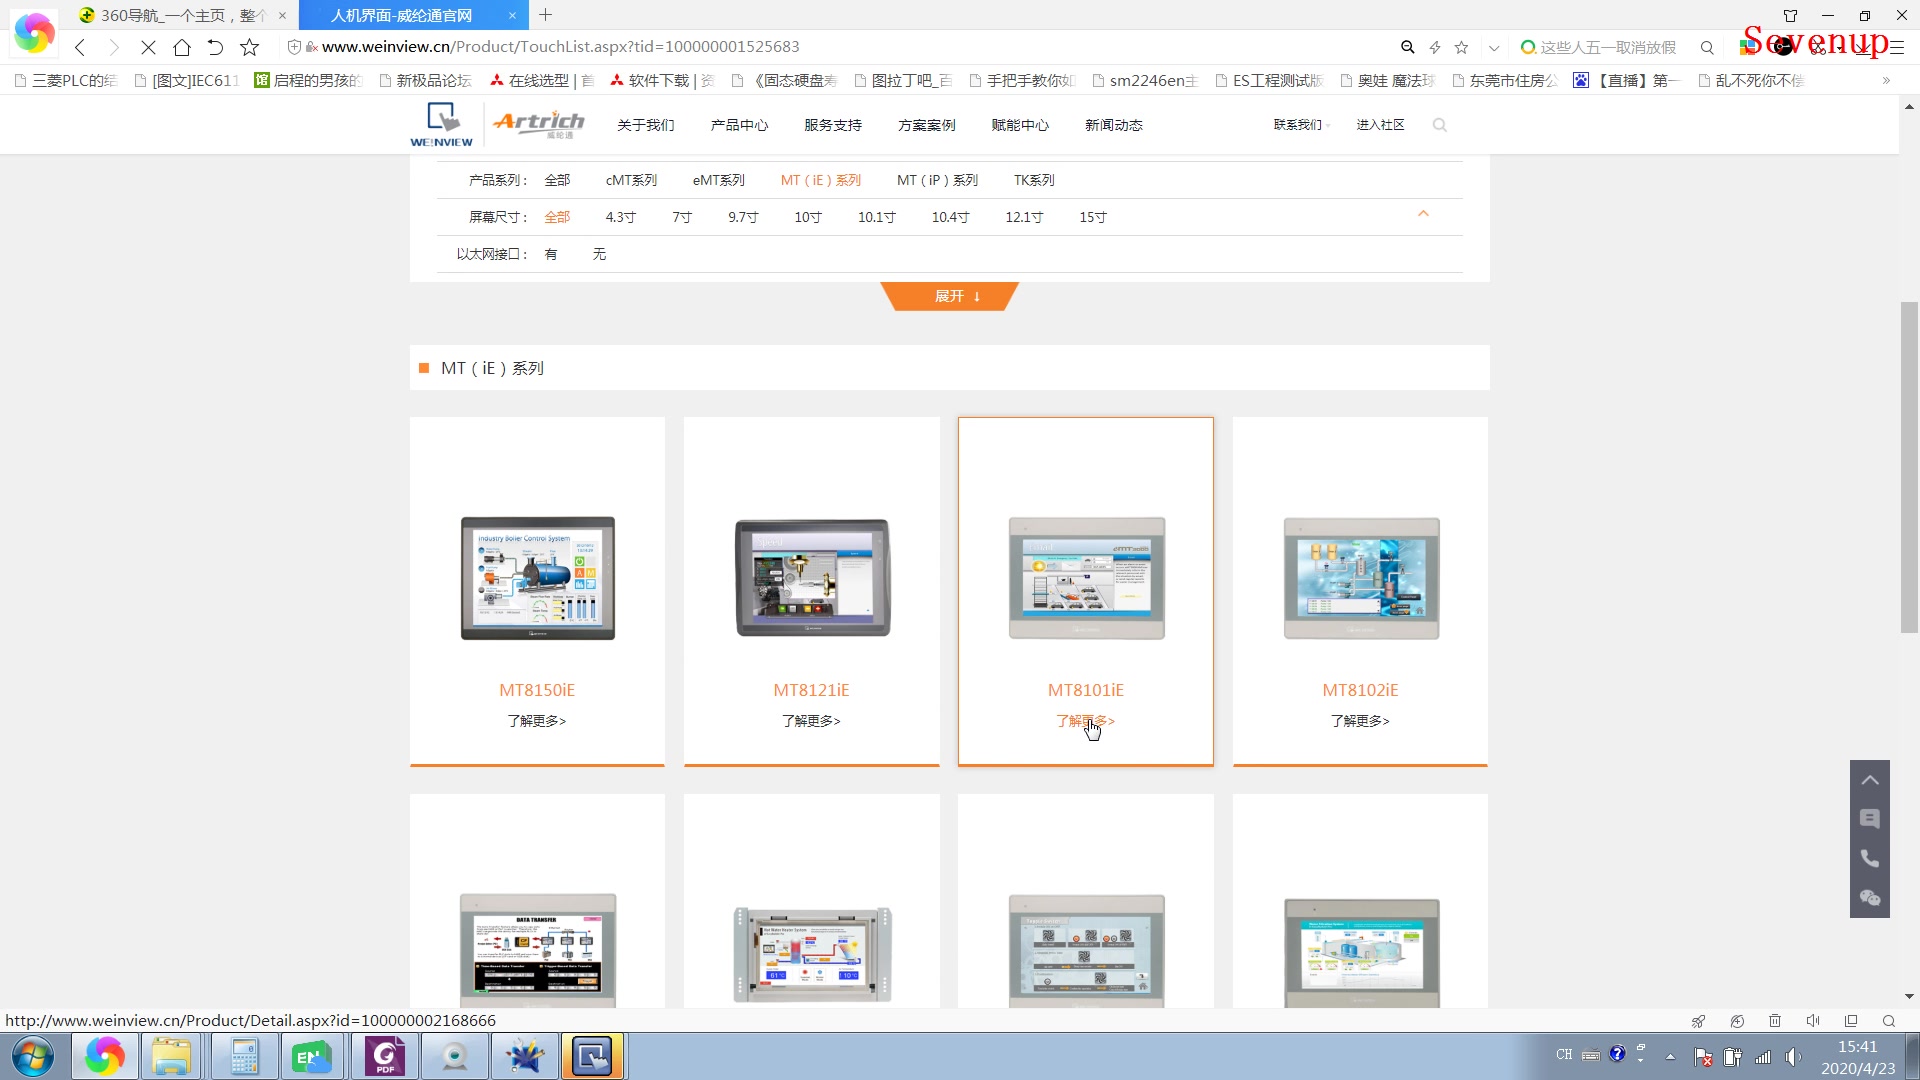Click the WeChat side icon

coord(1869,898)
